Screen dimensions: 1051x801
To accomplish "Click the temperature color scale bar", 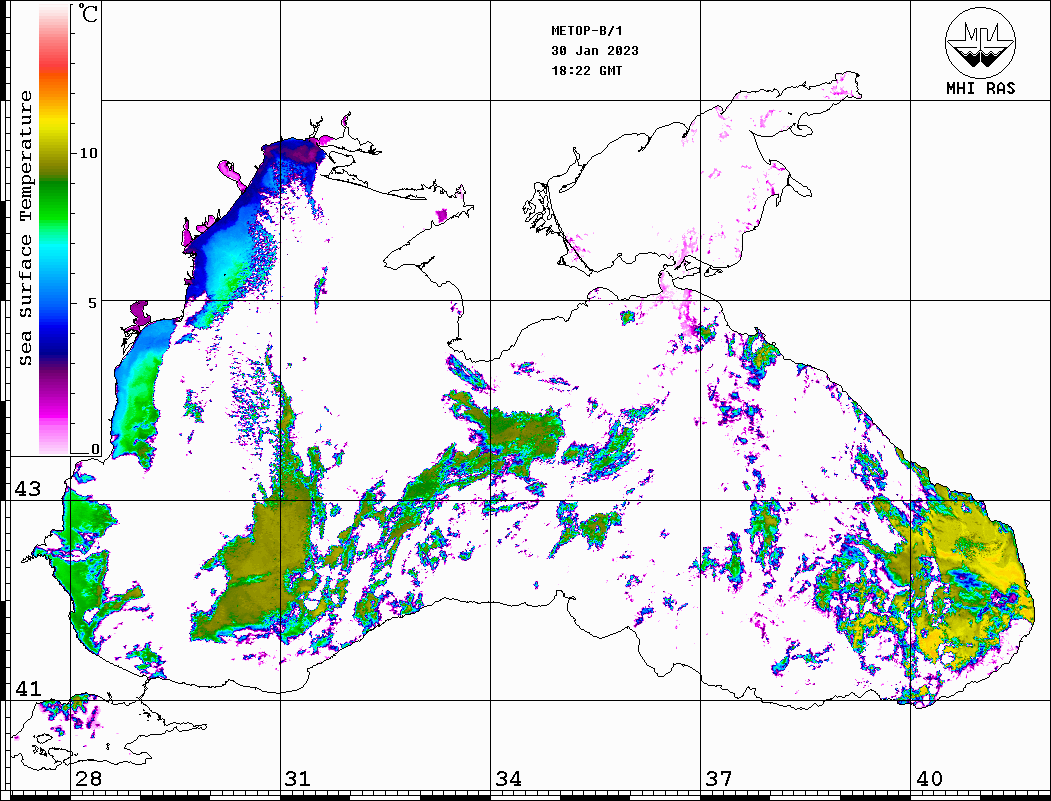I will [x=54, y=229].
